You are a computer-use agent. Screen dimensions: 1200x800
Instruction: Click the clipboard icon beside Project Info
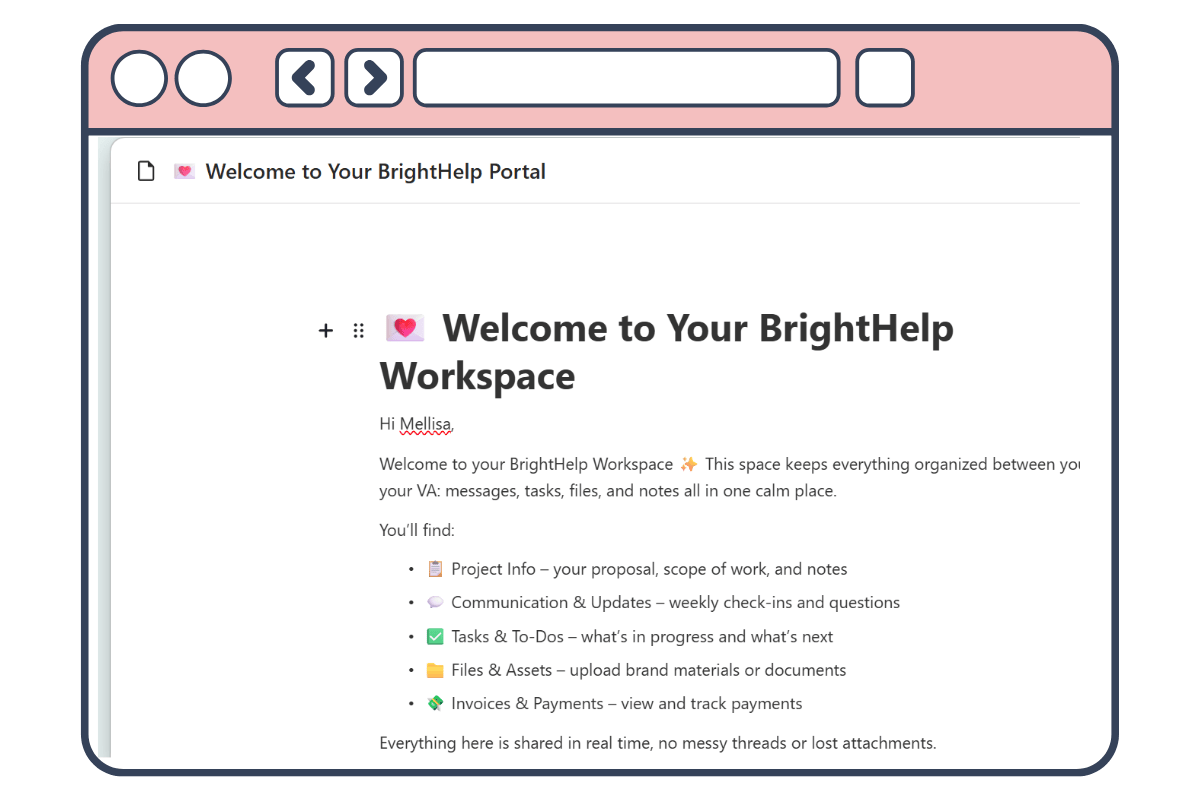[435, 568]
